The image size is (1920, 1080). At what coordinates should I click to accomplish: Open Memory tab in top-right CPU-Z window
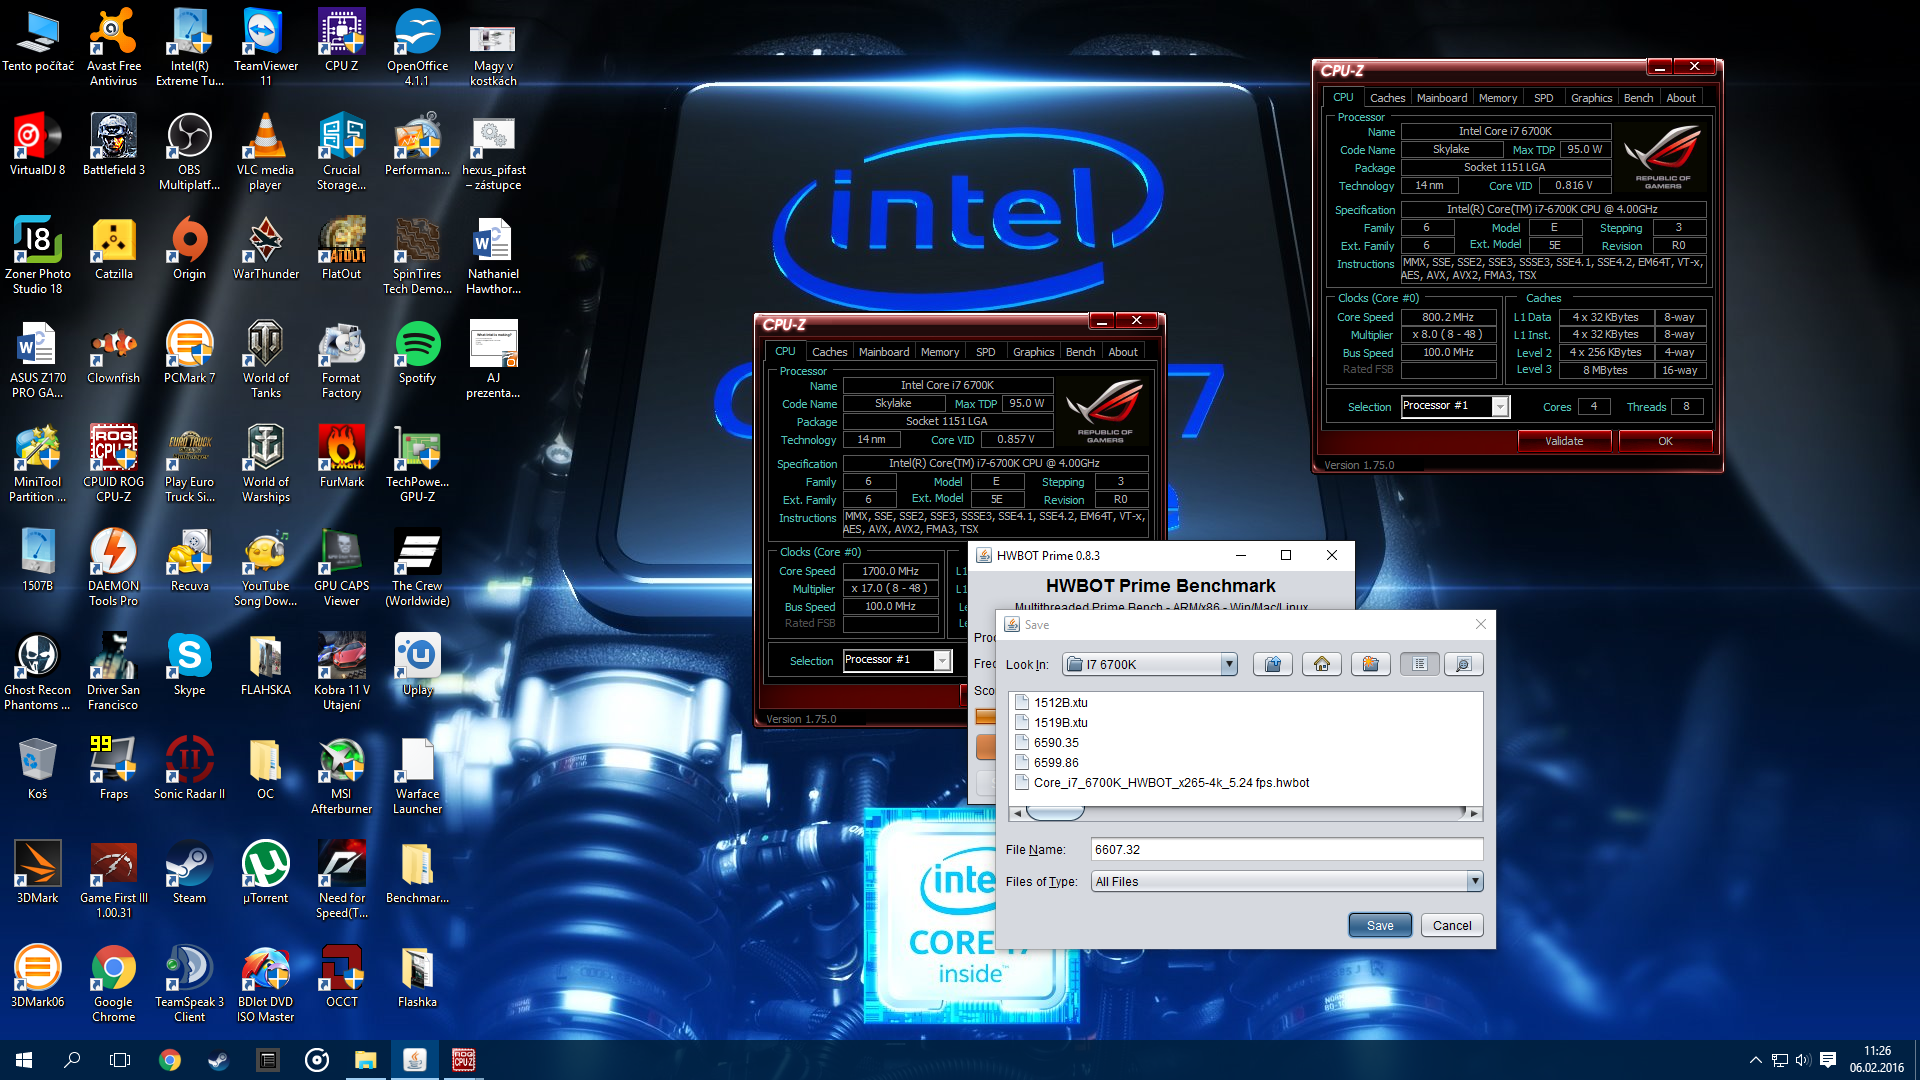pos(1498,98)
